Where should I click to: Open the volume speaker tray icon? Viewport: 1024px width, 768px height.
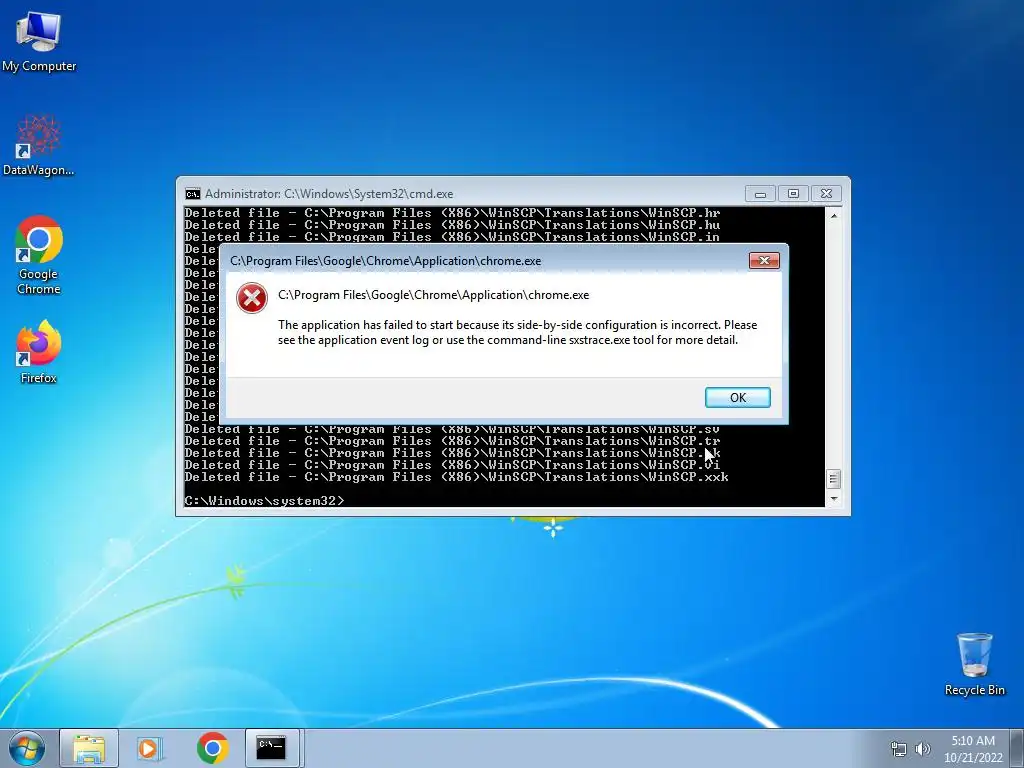(922, 749)
